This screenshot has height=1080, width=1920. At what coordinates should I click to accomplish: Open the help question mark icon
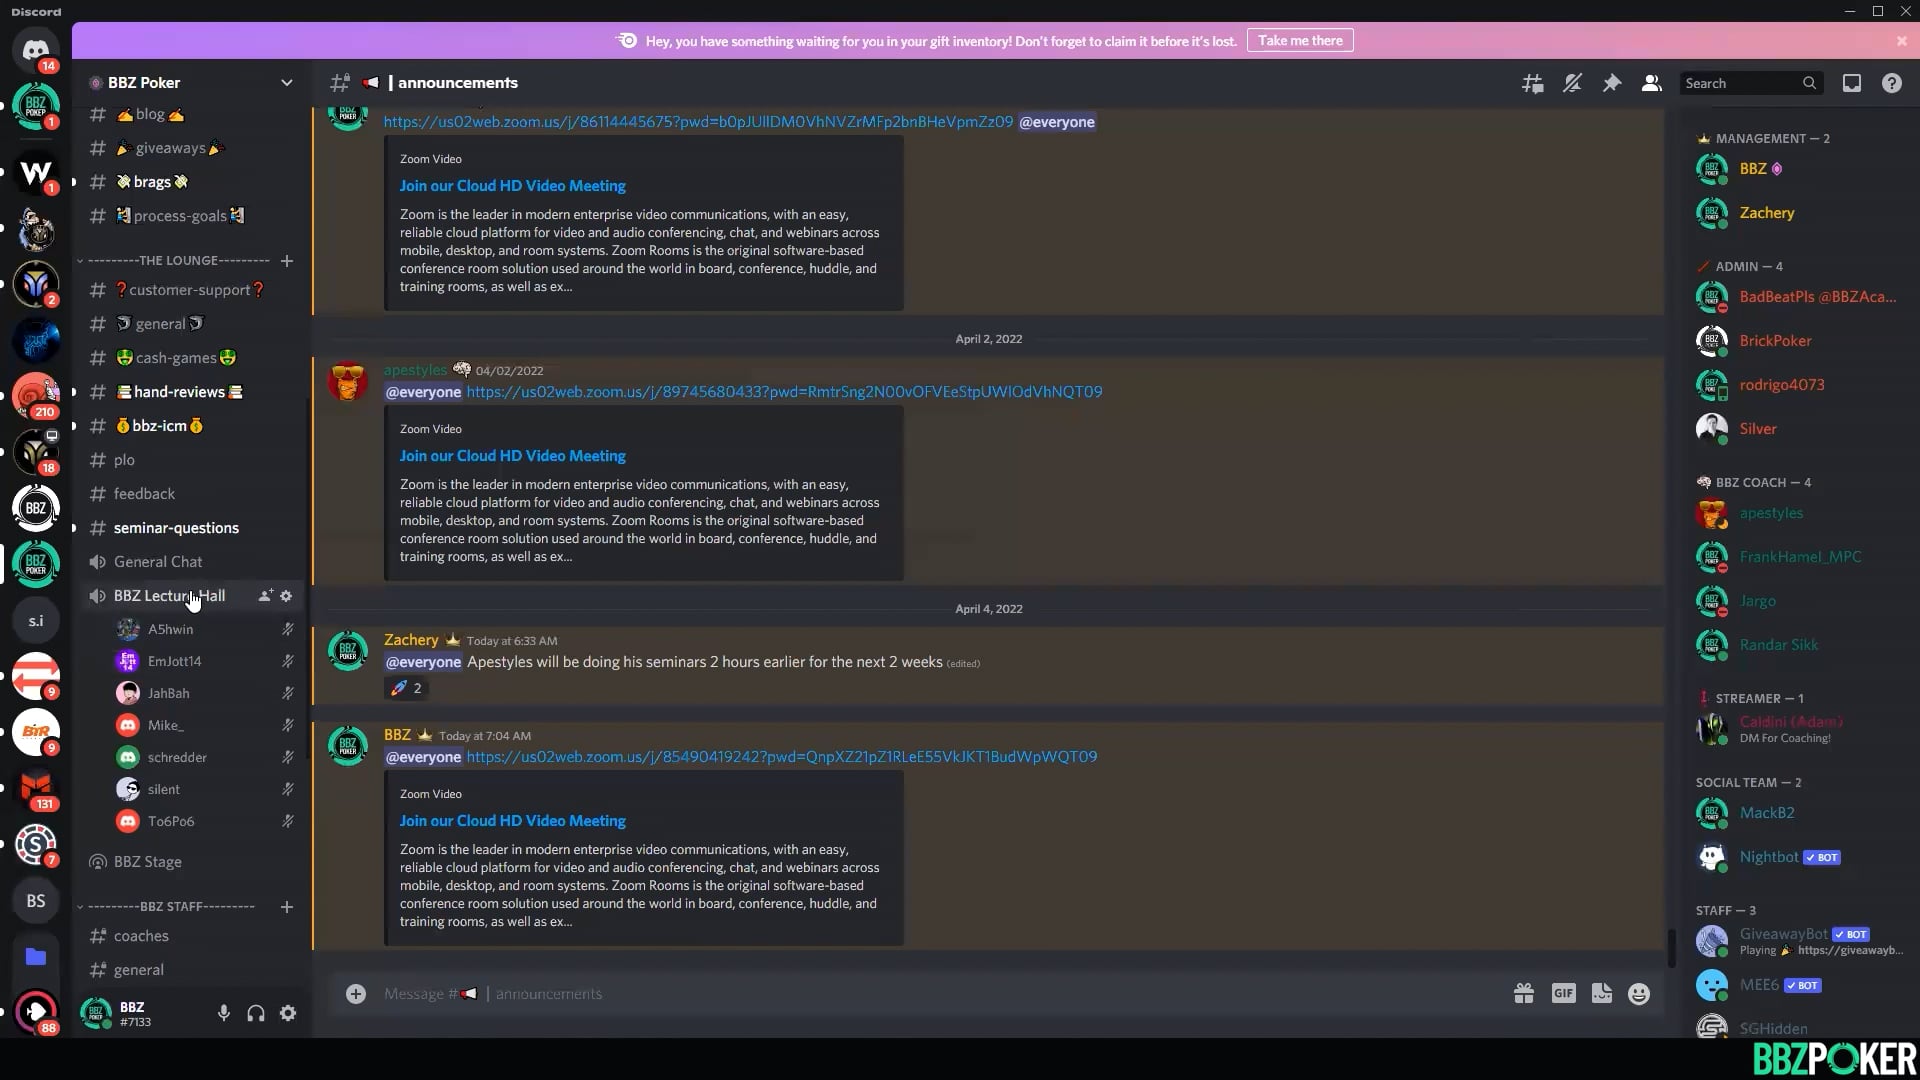click(x=1891, y=84)
